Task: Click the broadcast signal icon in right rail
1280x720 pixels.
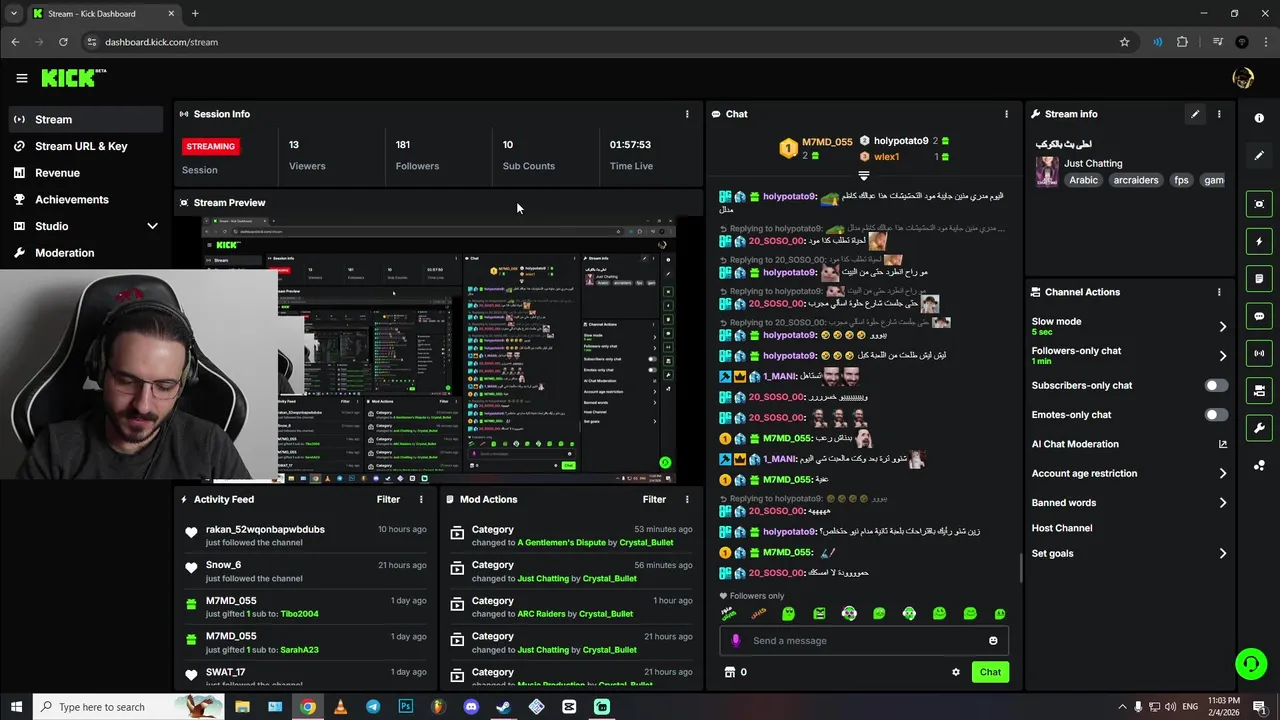Action: 1259,353
